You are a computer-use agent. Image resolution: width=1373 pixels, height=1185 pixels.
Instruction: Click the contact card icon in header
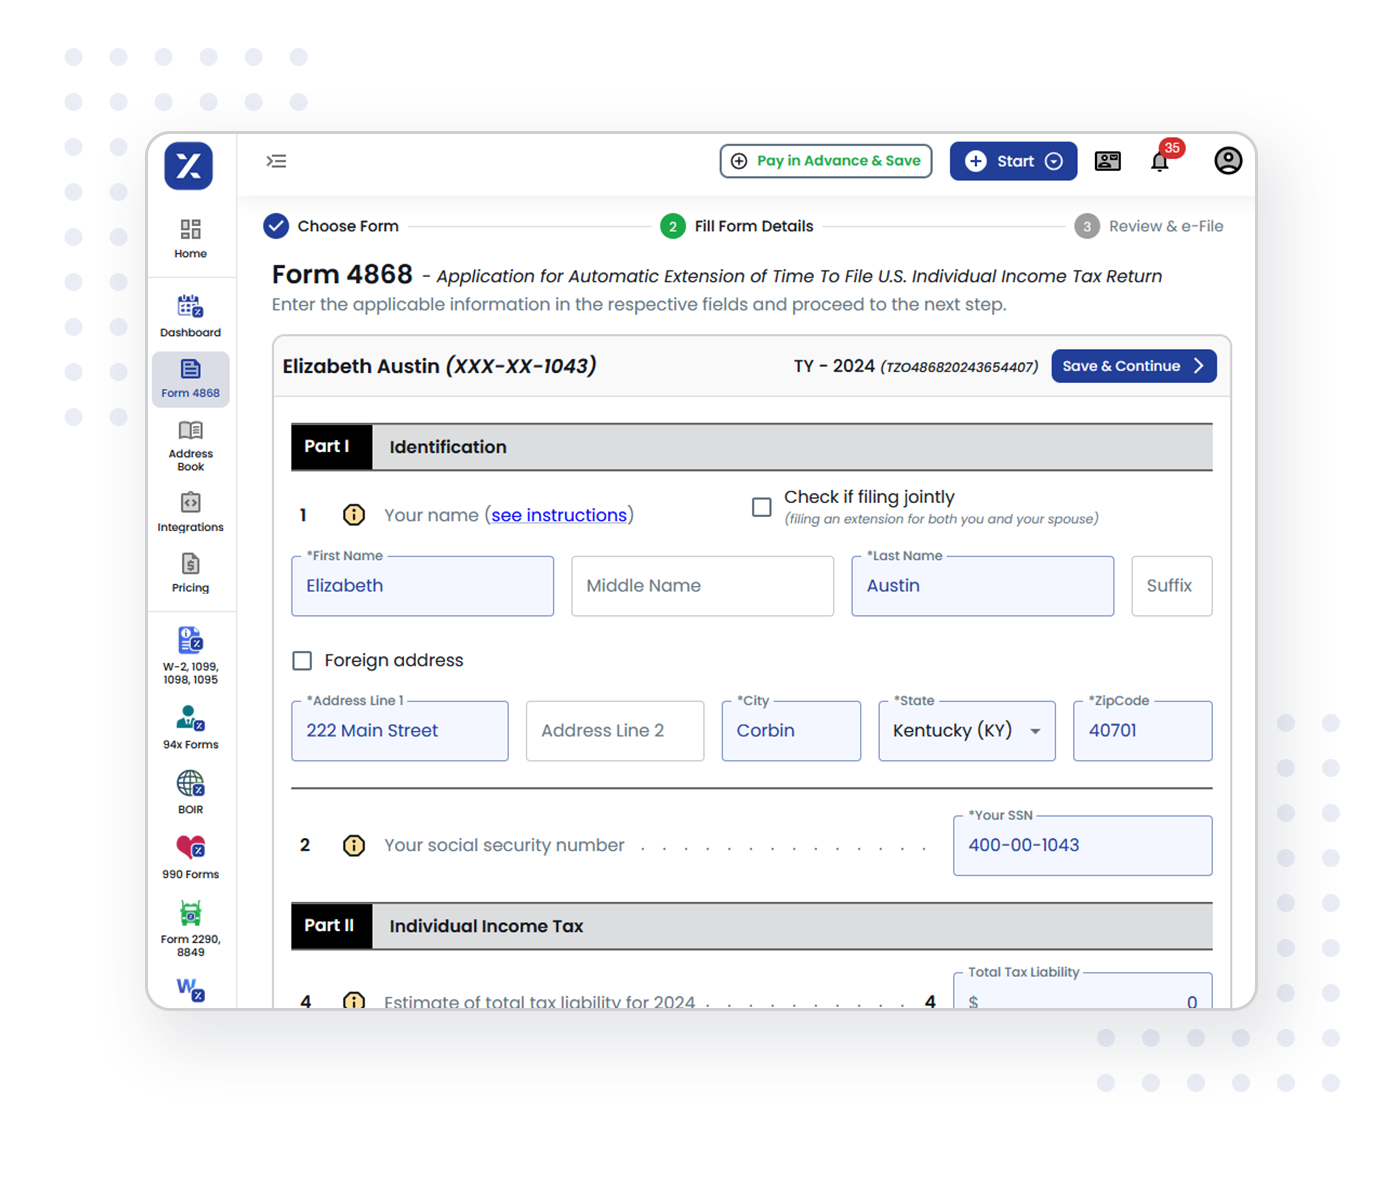(x=1107, y=161)
